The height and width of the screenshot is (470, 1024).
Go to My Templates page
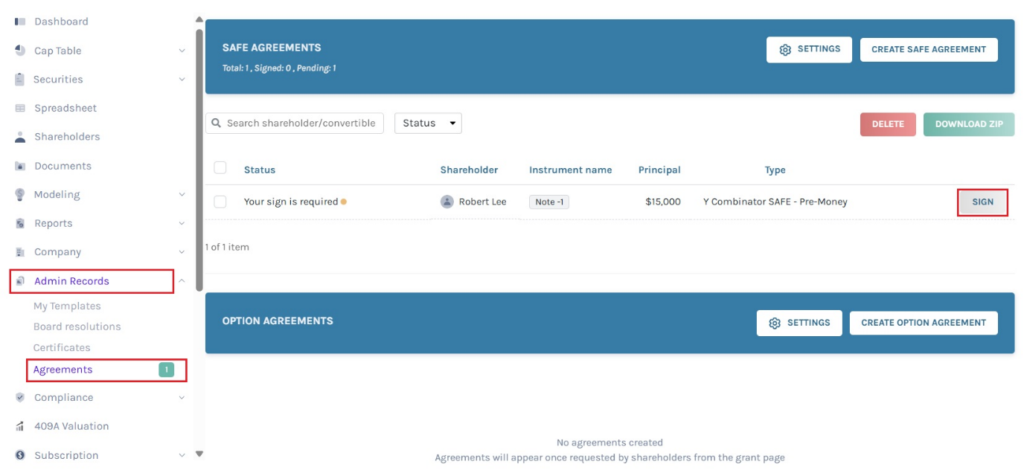click(x=67, y=306)
